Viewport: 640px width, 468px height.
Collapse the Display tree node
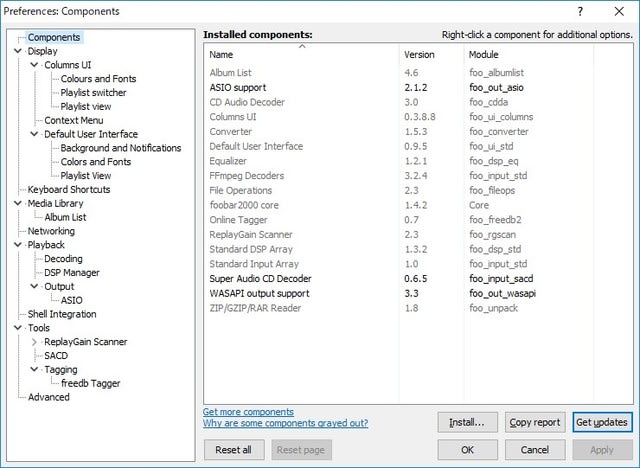pyautogui.click(x=18, y=51)
